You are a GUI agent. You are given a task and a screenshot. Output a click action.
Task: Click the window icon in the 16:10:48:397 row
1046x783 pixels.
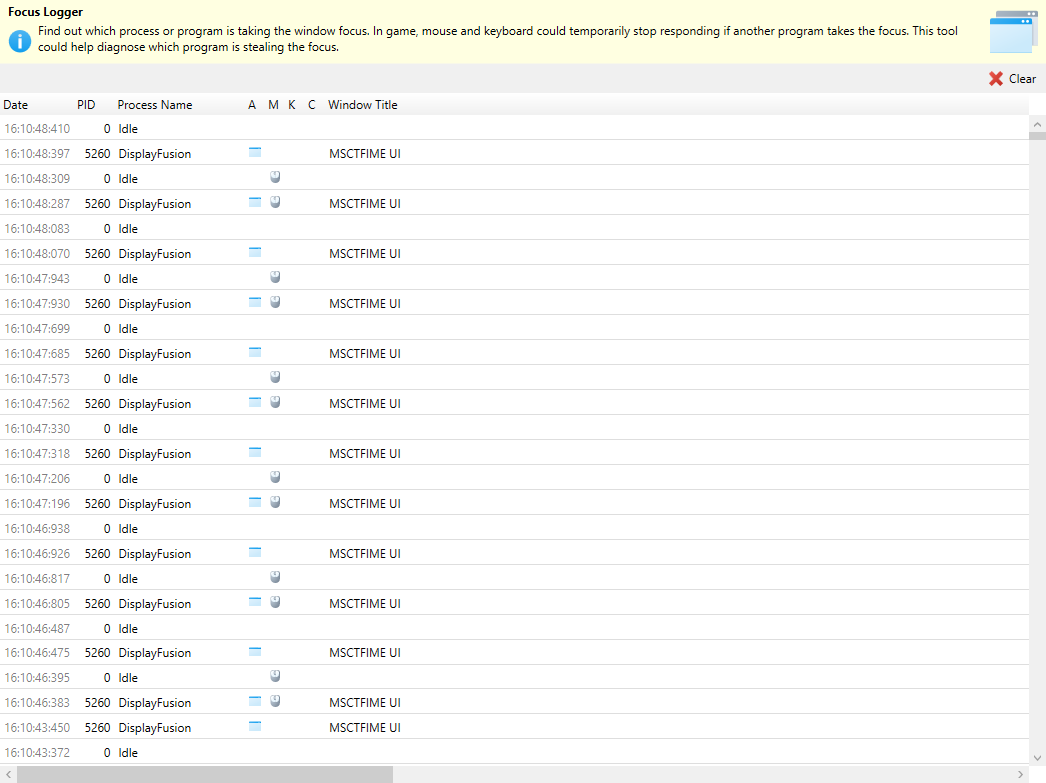[255, 152]
